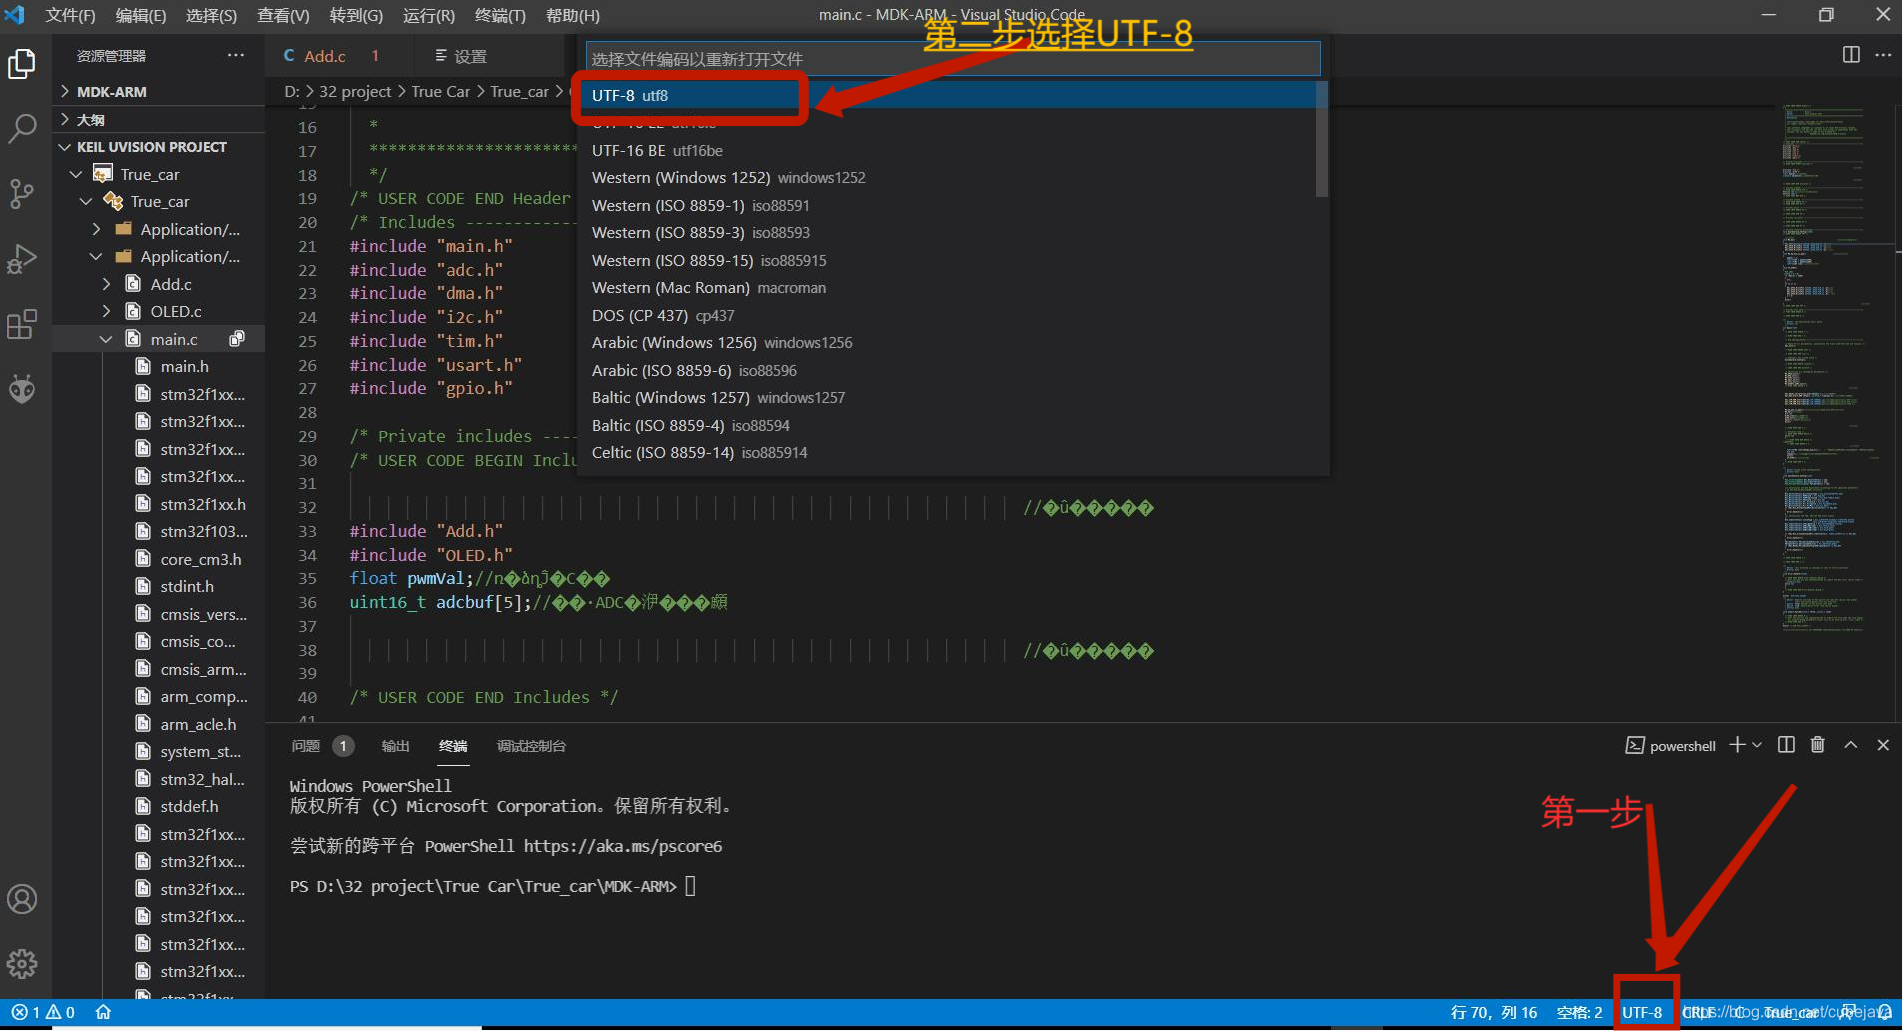Open stddef.h file in tree
The image size is (1903, 1031).
point(189,806)
